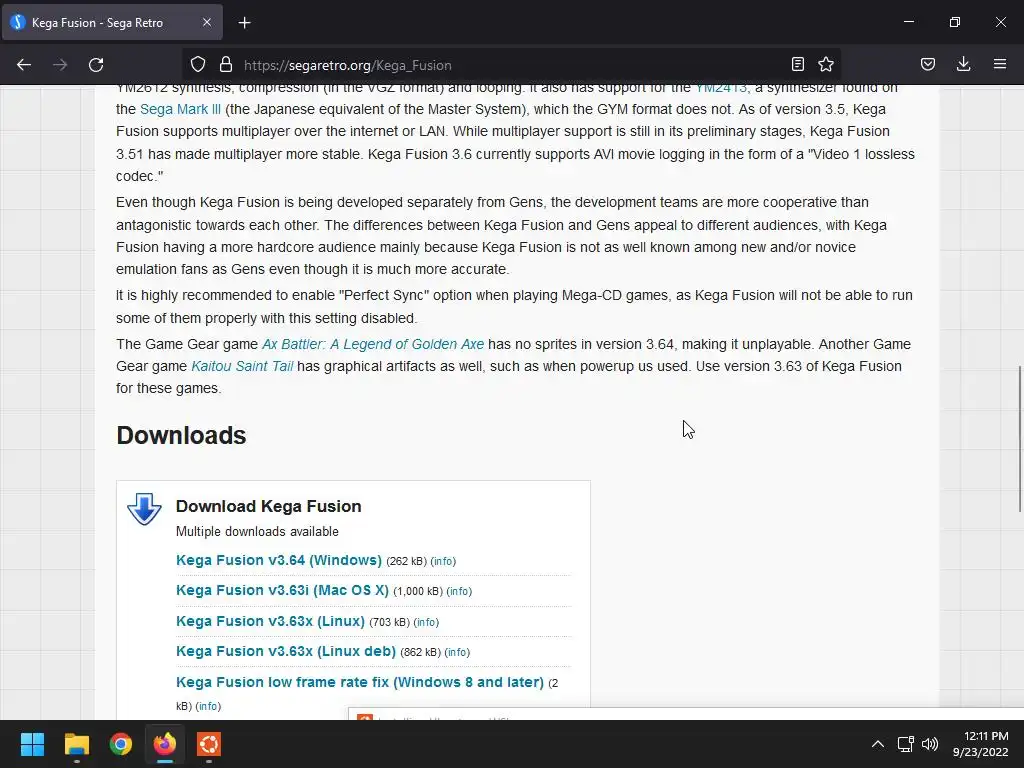Open the YM2413 link
Viewport: 1024px width, 768px height.
click(x=721, y=88)
